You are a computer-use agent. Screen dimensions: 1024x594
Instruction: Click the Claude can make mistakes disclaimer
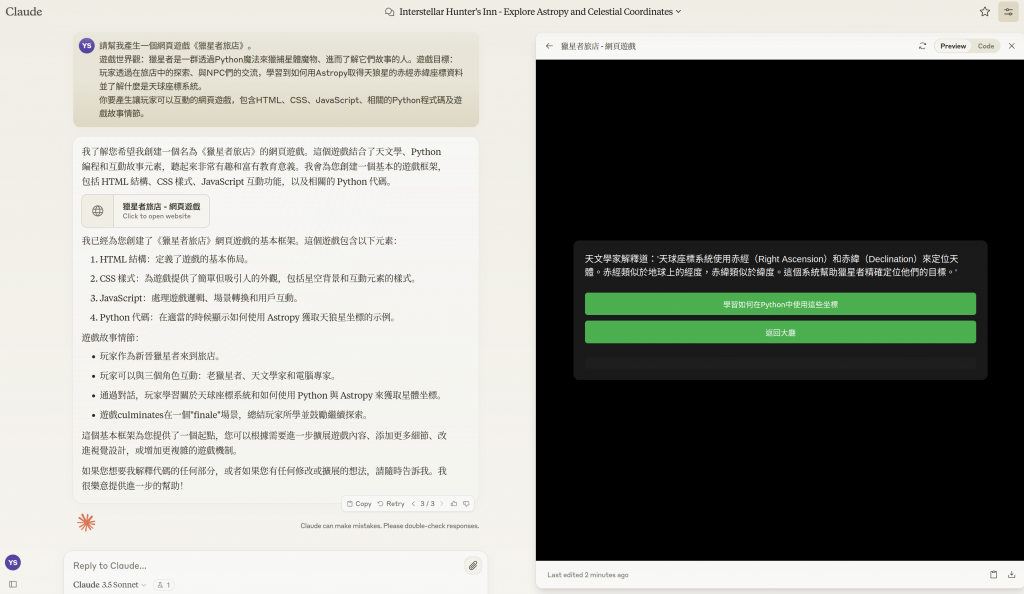[389, 525]
